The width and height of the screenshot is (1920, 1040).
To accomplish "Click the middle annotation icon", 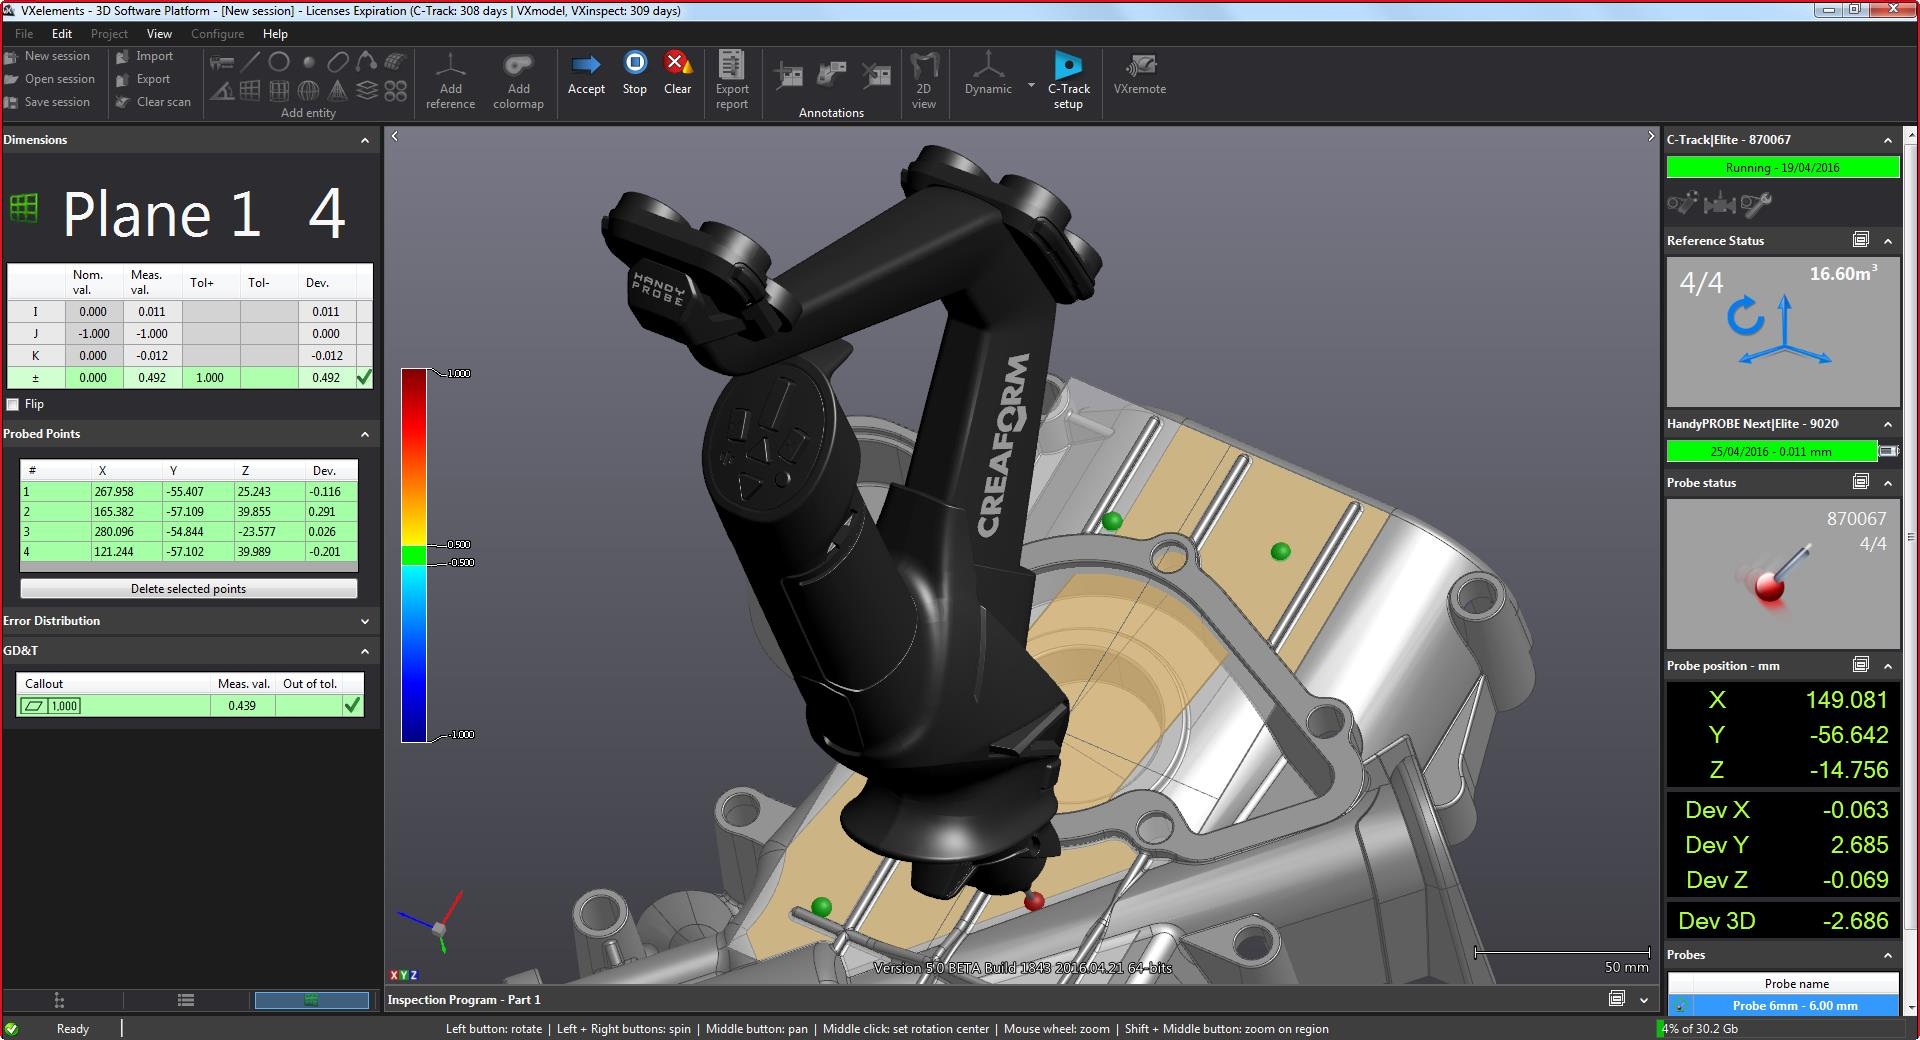I will [832, 75].
